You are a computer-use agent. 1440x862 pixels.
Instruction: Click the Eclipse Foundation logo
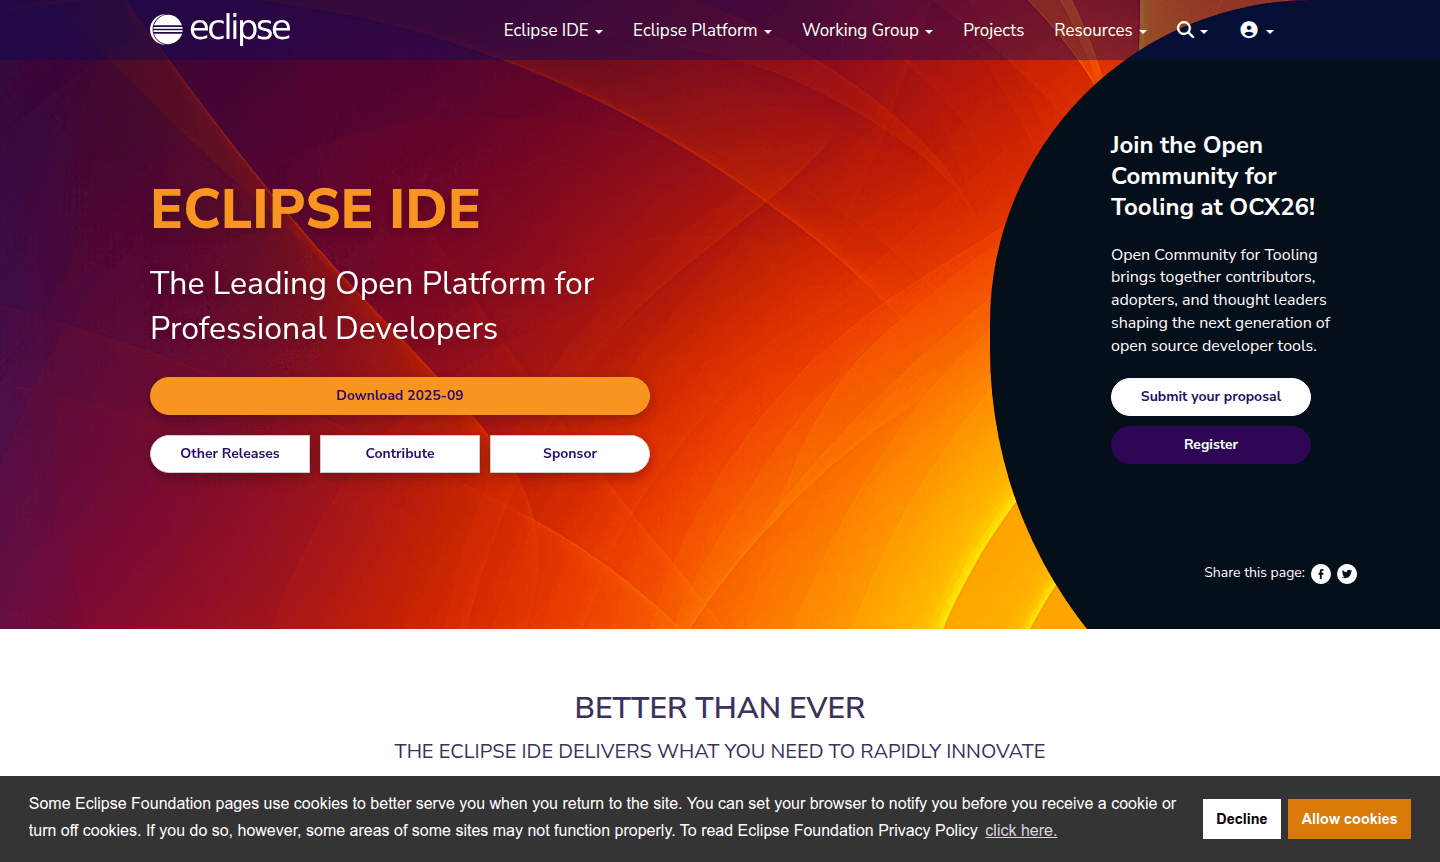coord(219,29)
